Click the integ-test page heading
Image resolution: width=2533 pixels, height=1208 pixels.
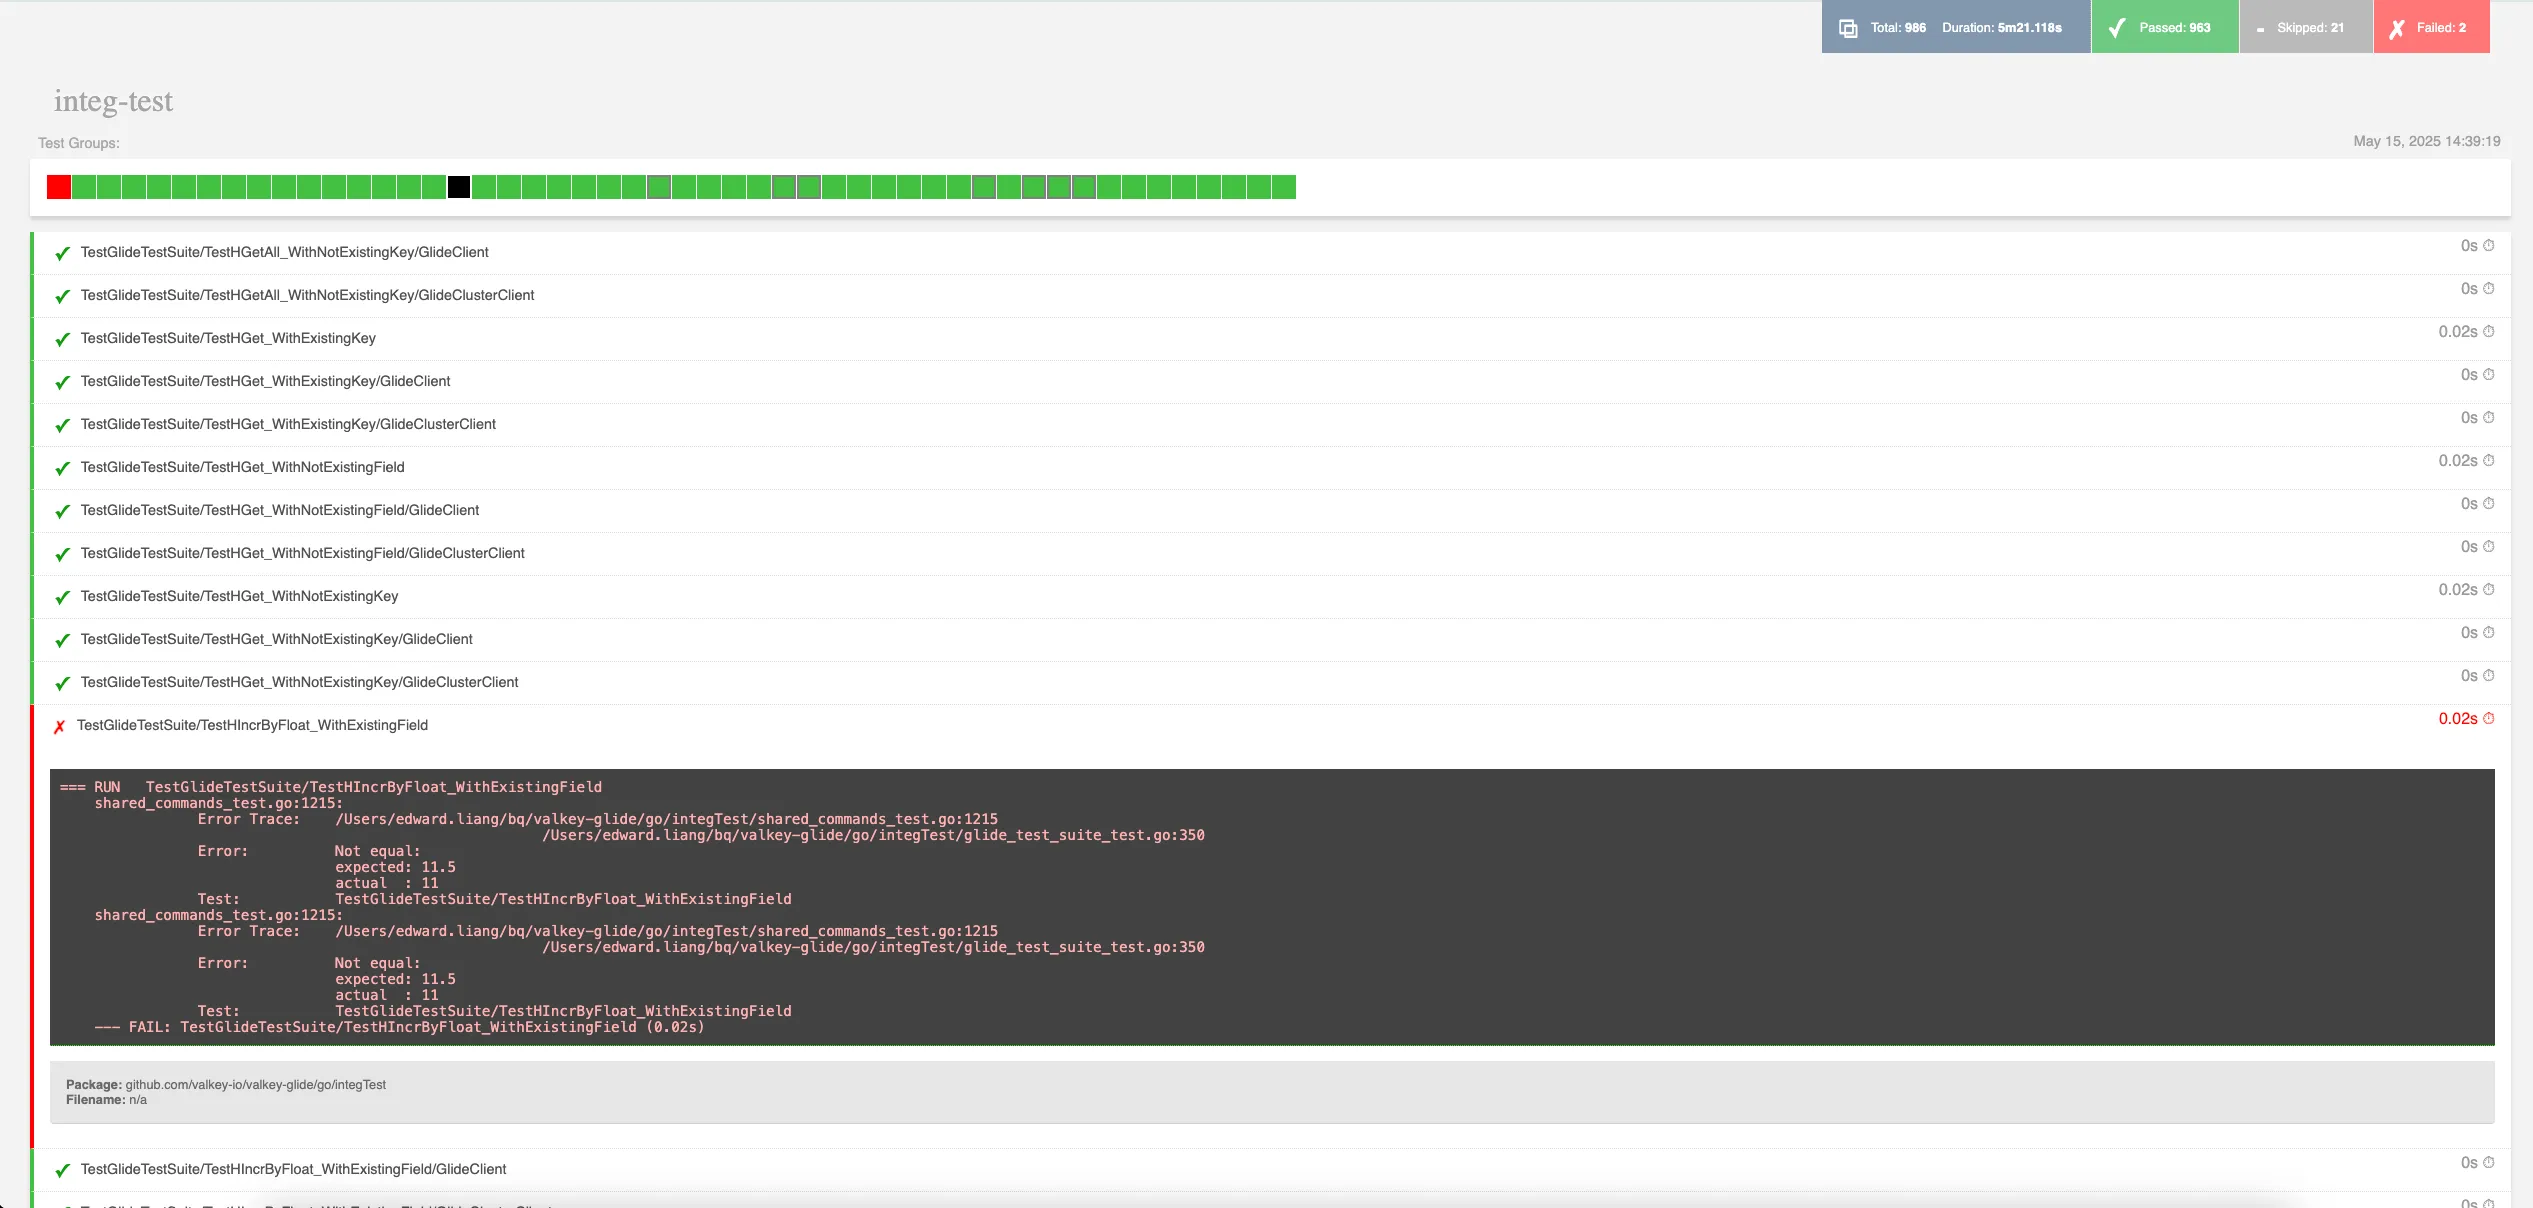pos(113,101)
